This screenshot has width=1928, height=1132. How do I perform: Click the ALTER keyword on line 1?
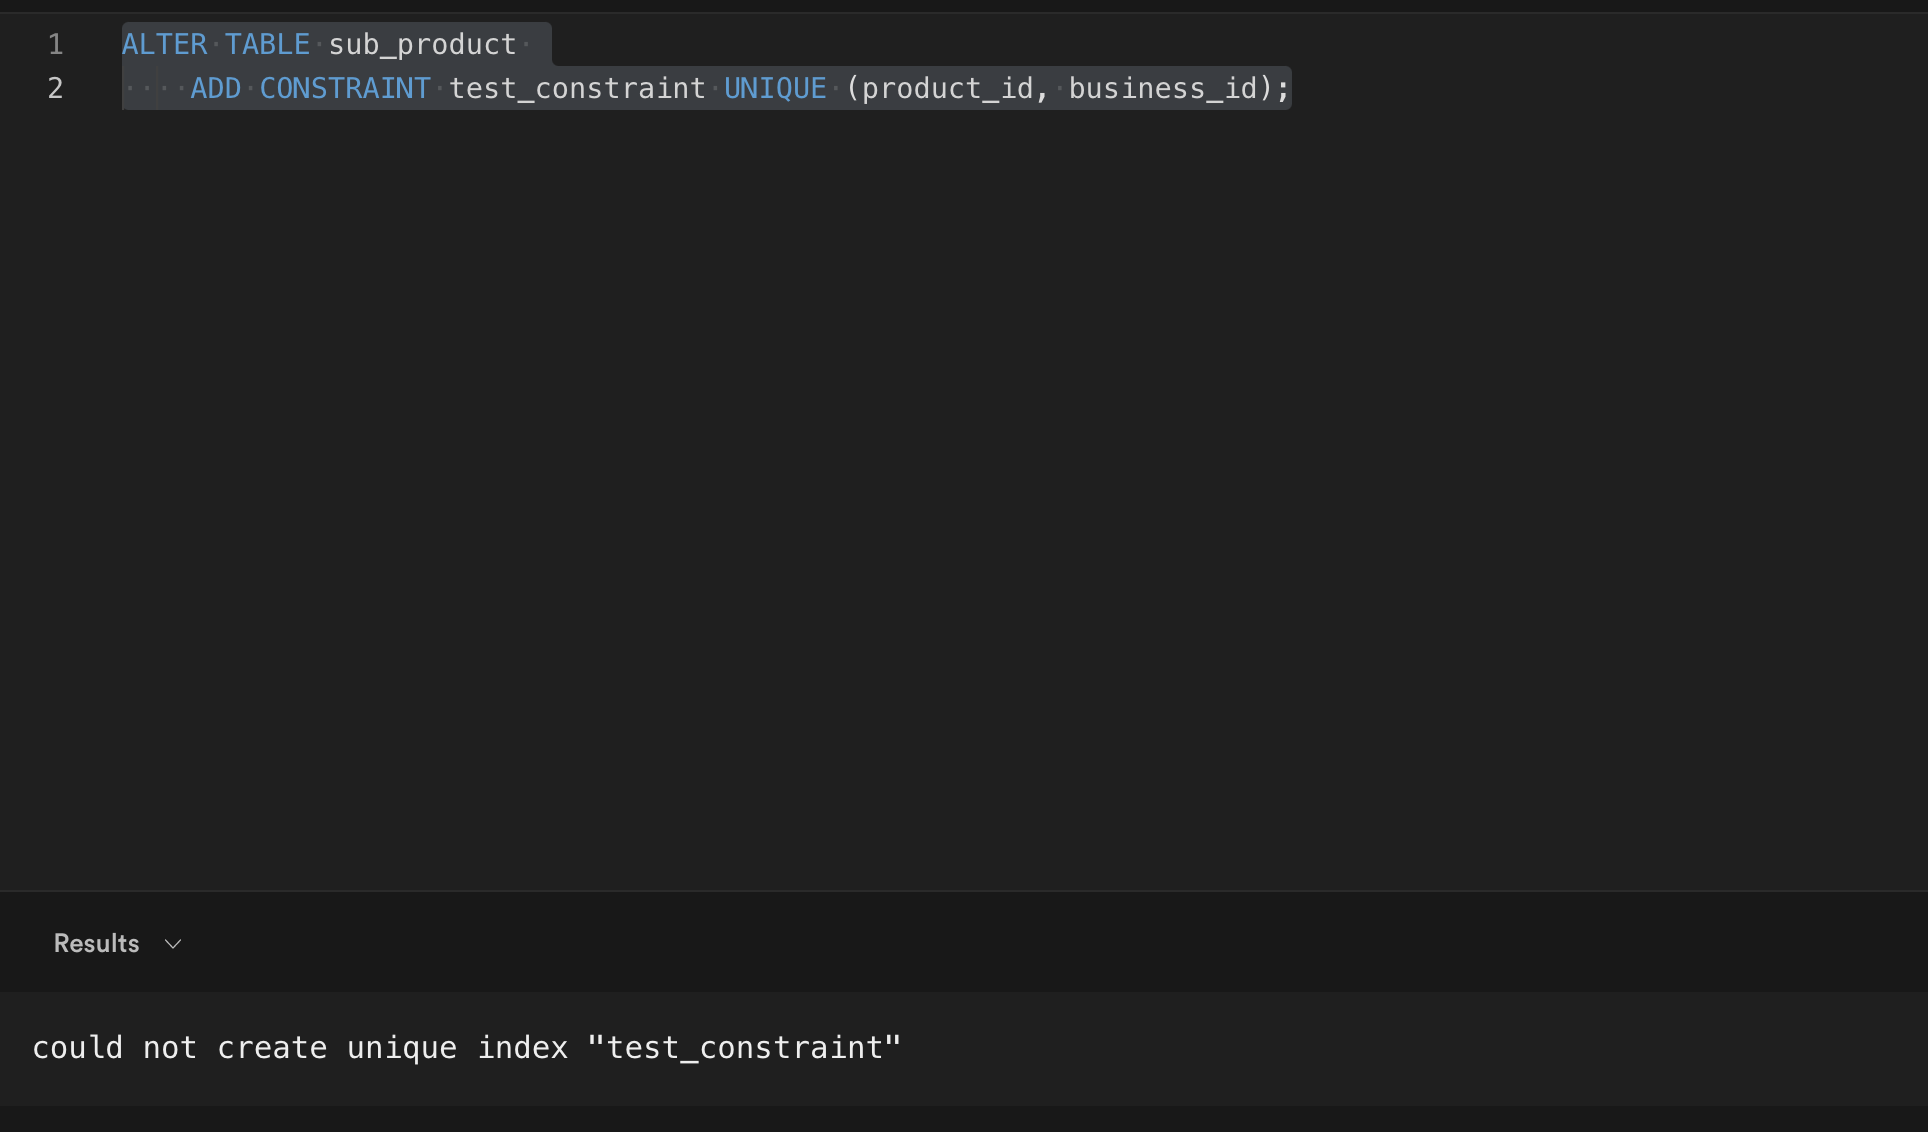(x=164, y=44)
